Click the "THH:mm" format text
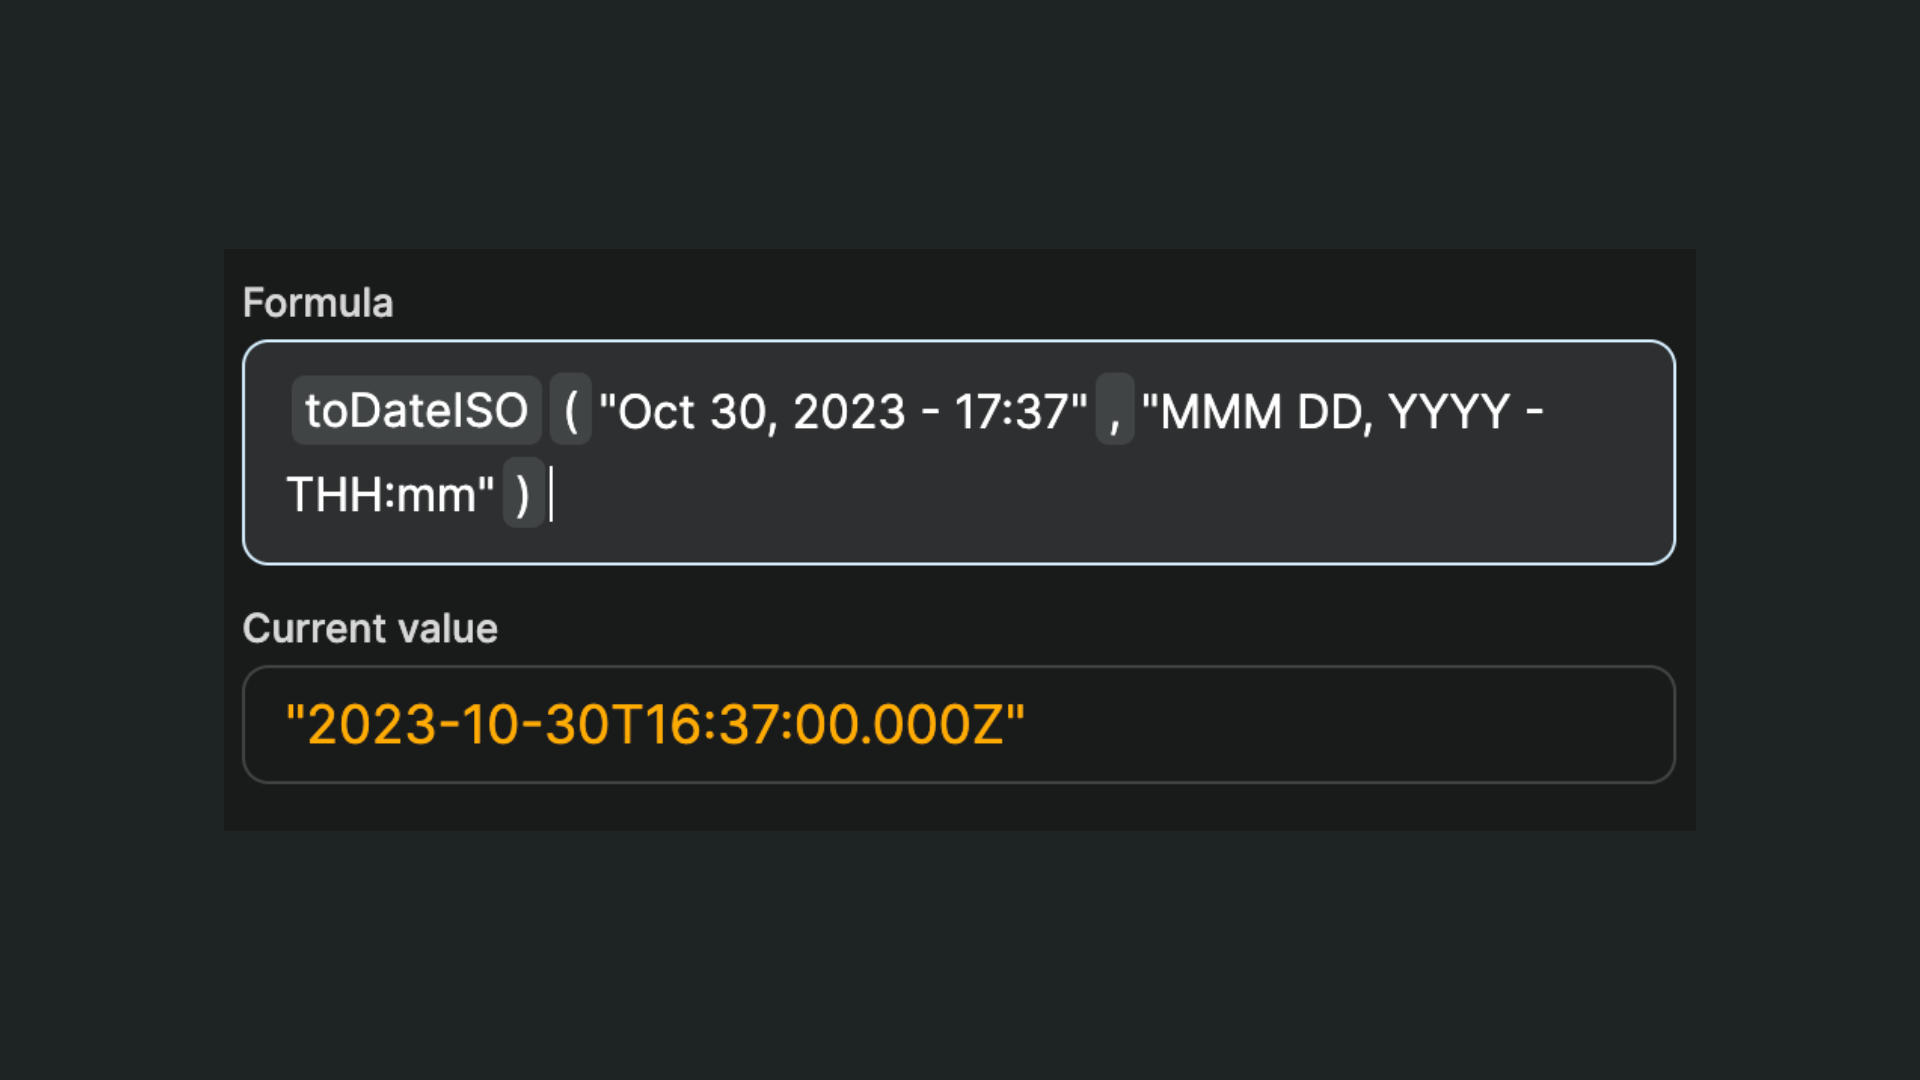This screenshot has width=1920, height=1080. 382,495
